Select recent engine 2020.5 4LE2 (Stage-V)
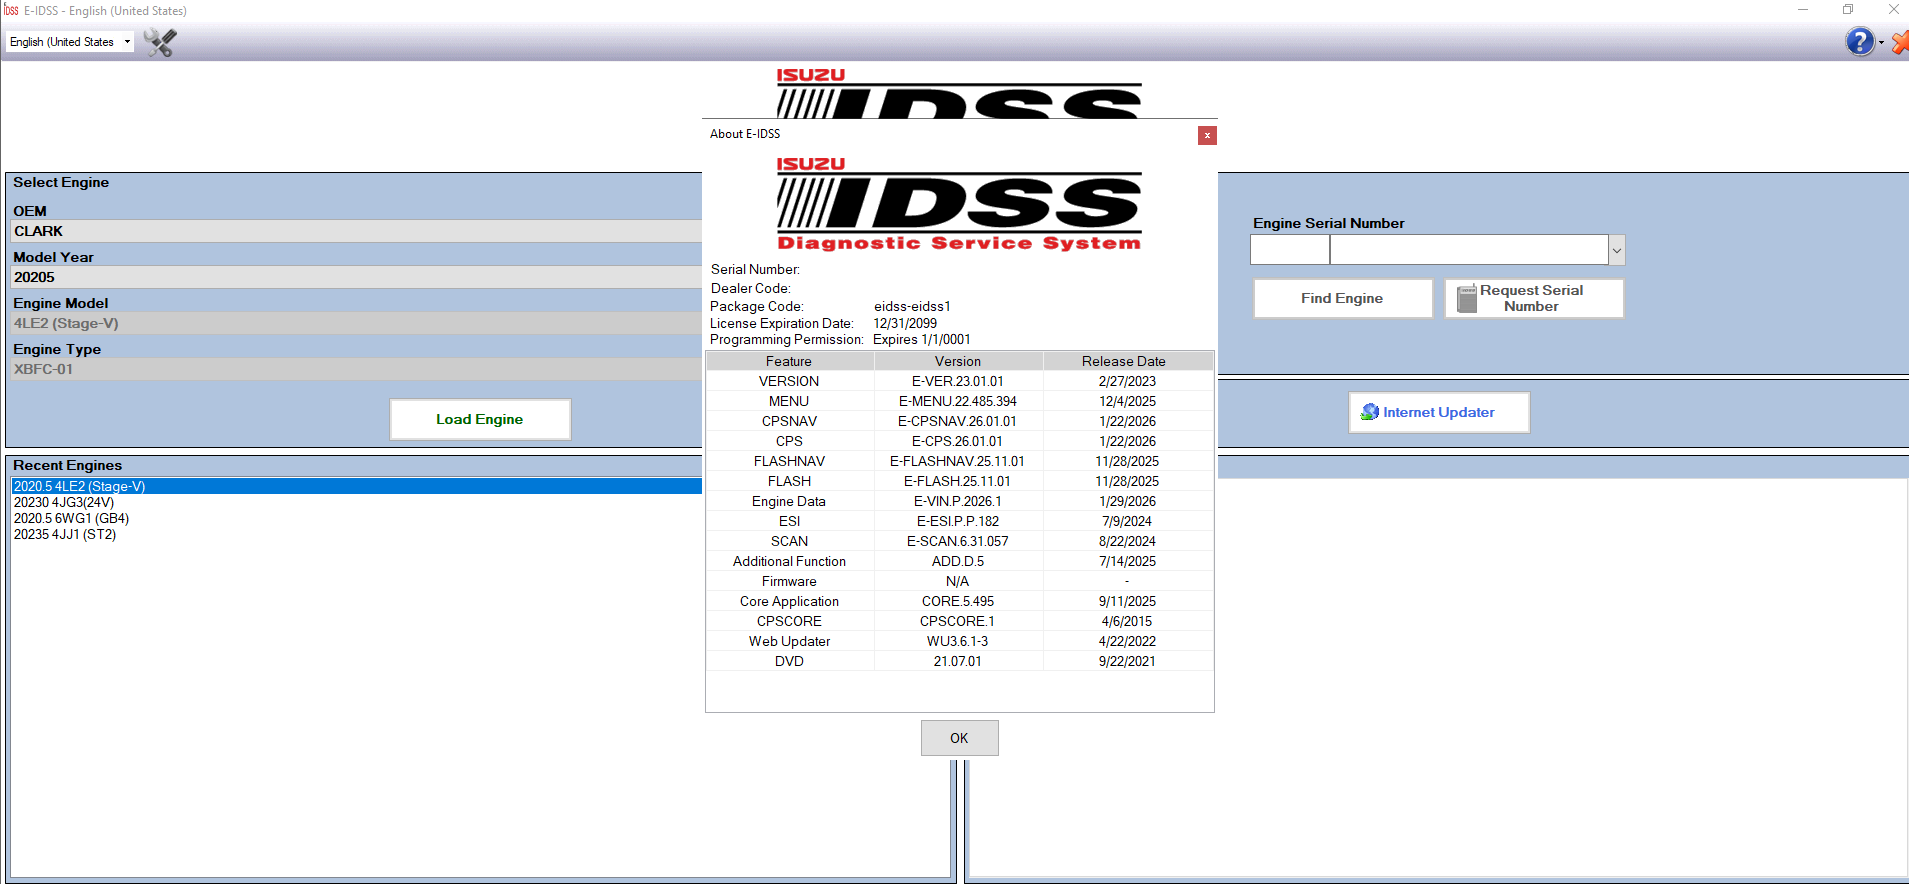 coord(357,486)
